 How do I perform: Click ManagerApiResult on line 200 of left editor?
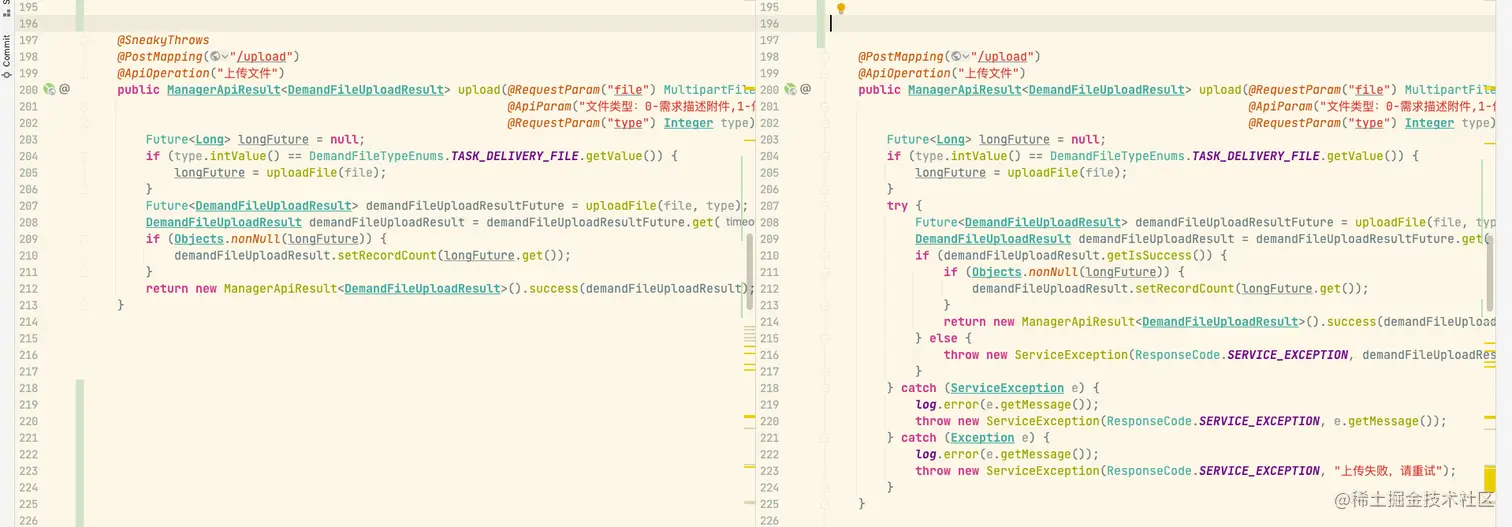tap(224, 90)
